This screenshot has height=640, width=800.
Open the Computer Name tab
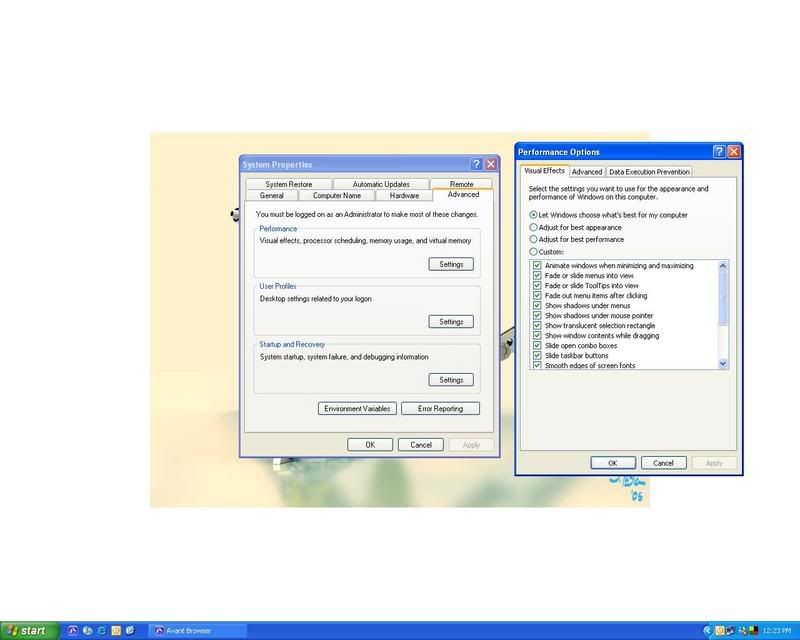click(337, 195)
